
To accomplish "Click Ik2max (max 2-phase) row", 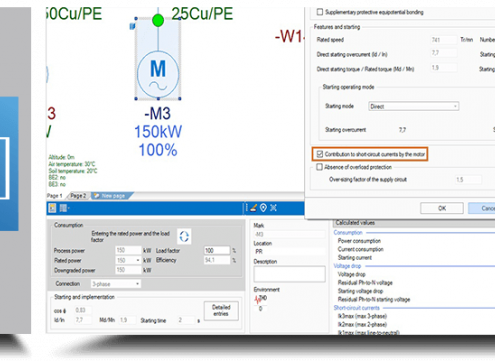I will click(362, 324).
